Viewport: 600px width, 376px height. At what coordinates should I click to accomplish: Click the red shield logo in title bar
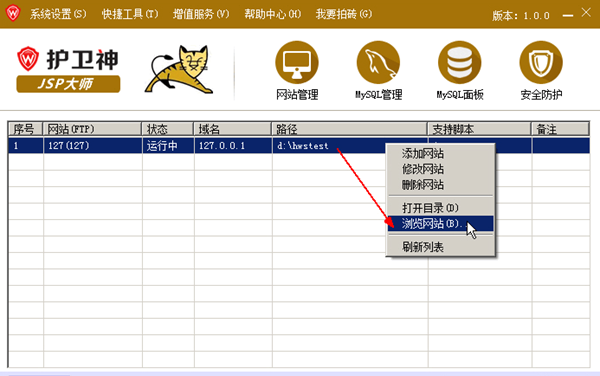(13, 13)
